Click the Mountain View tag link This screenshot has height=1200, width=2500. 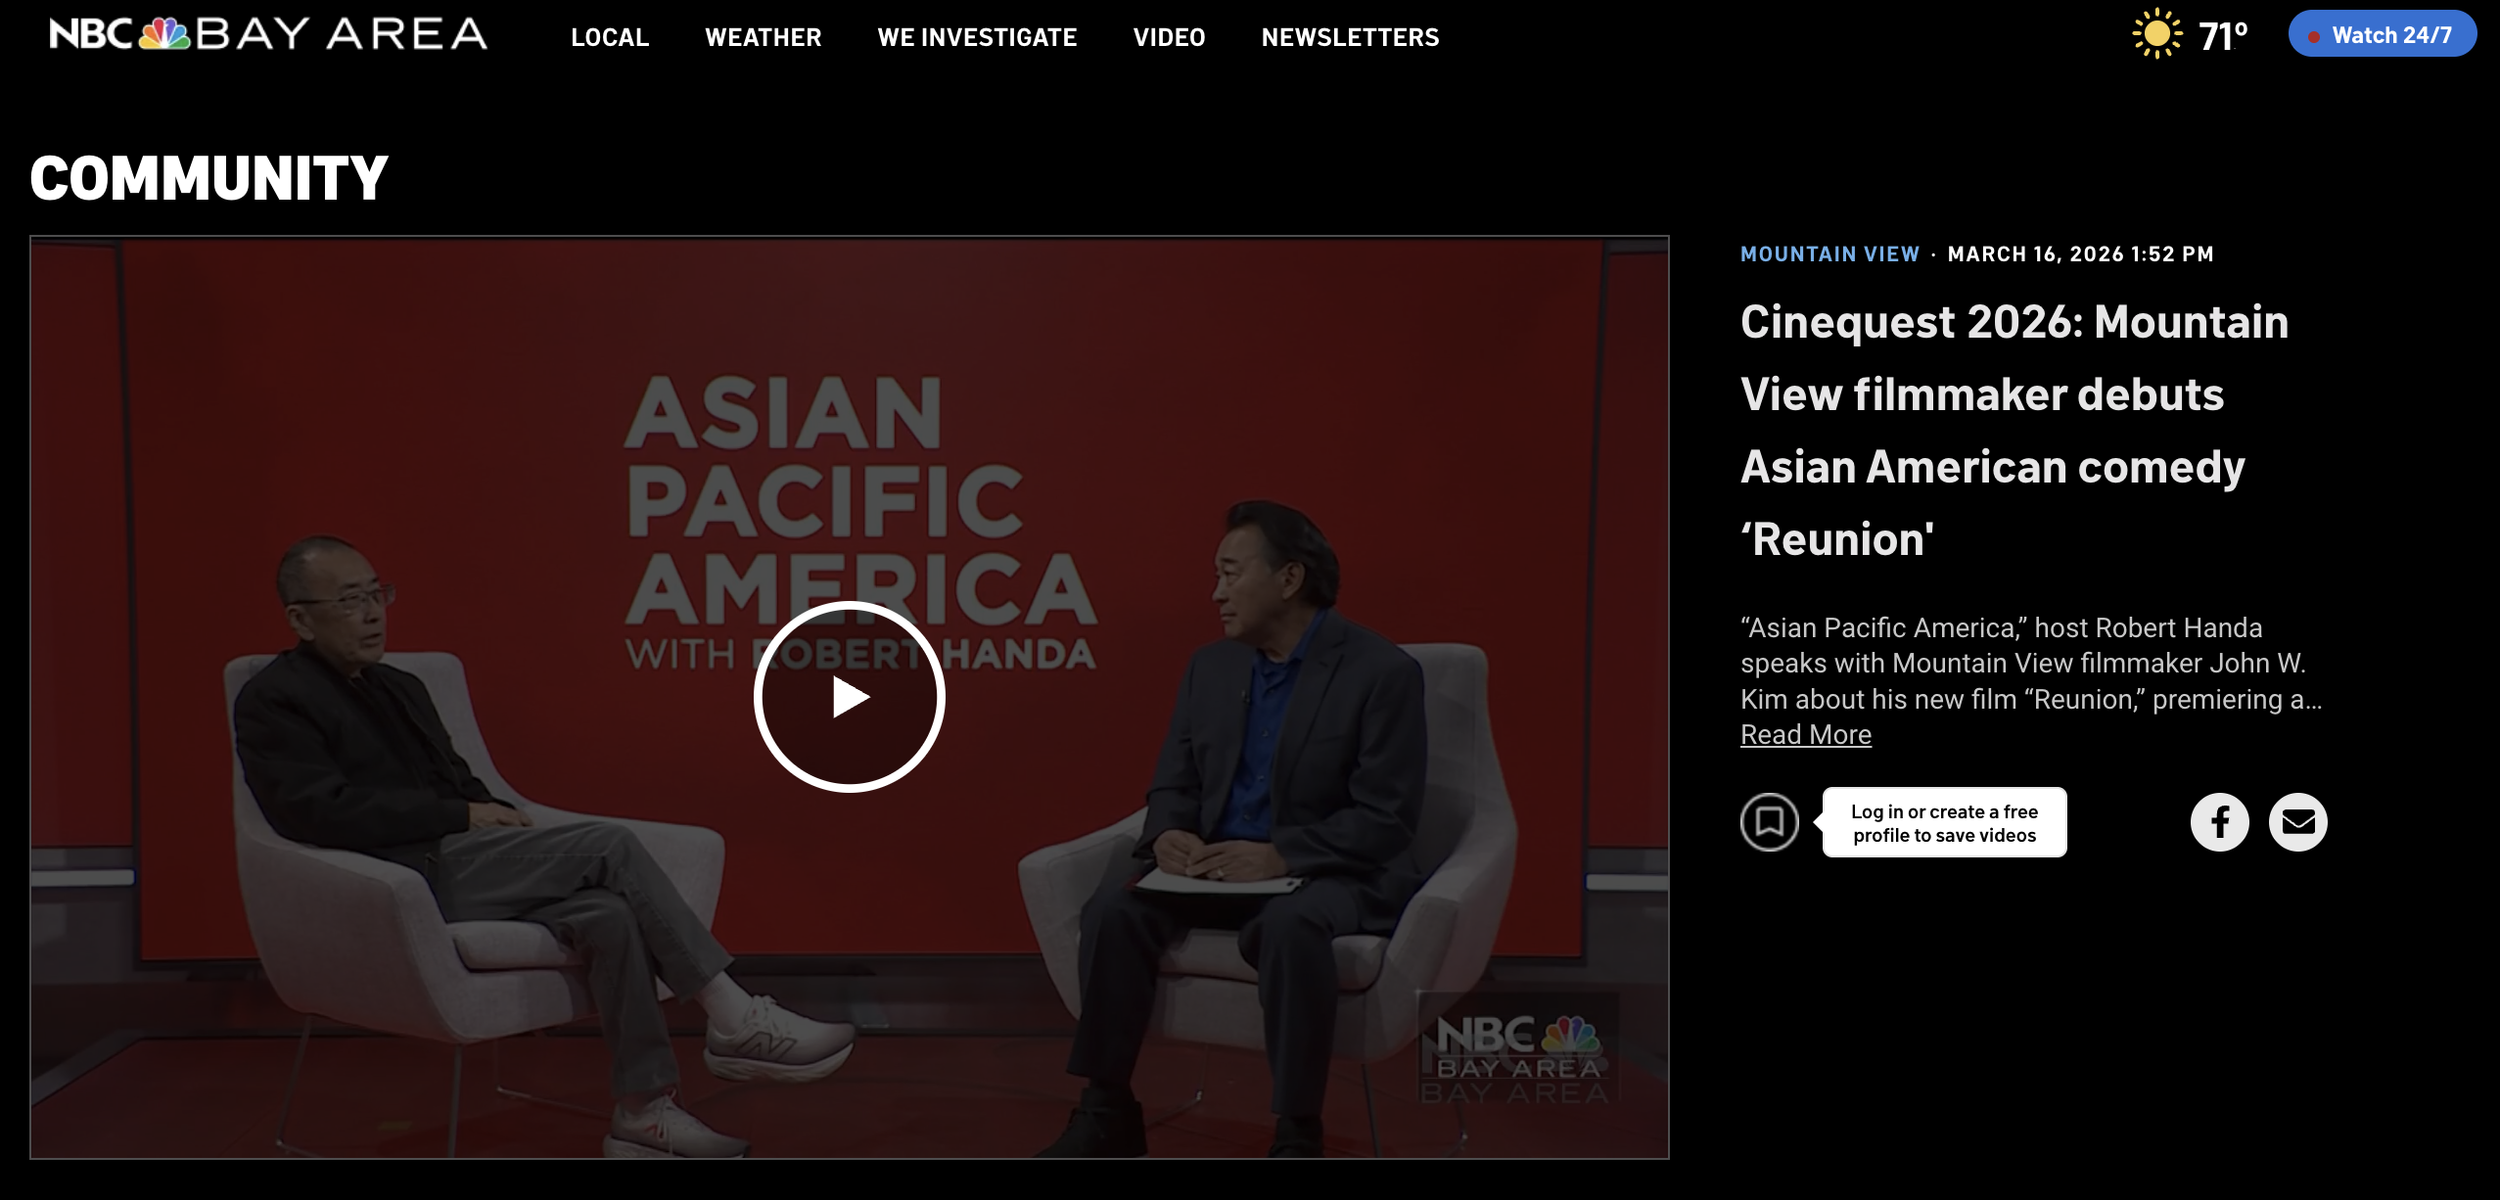1830,254
